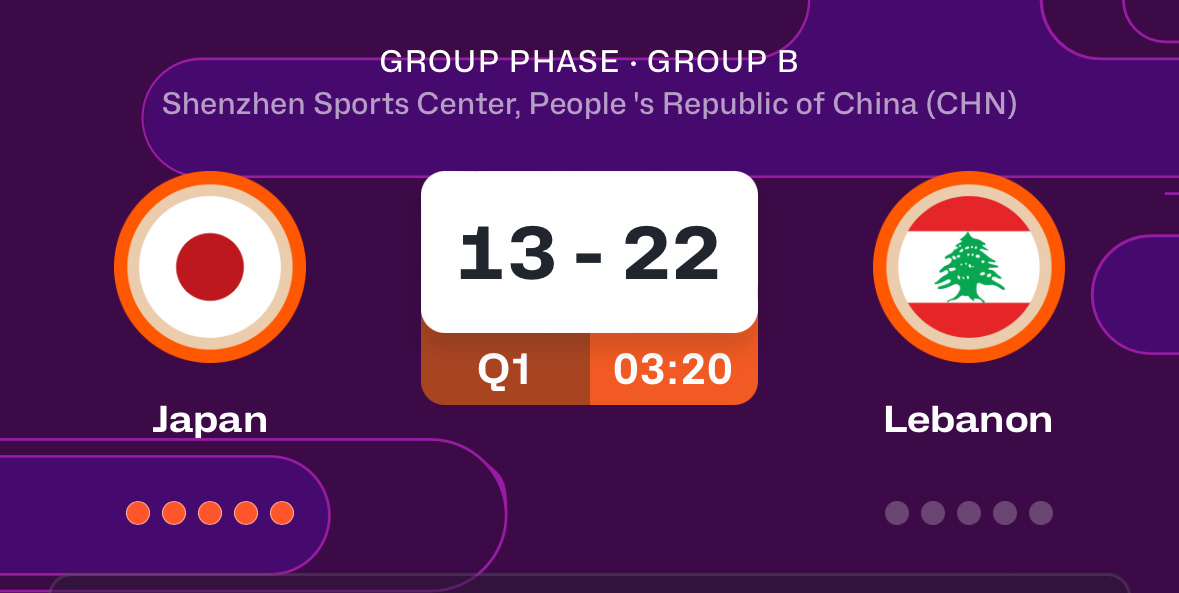This screenshot has height=593, width=1179.
Task: Click the 03:20 game clock
Action: coord(673,370)
